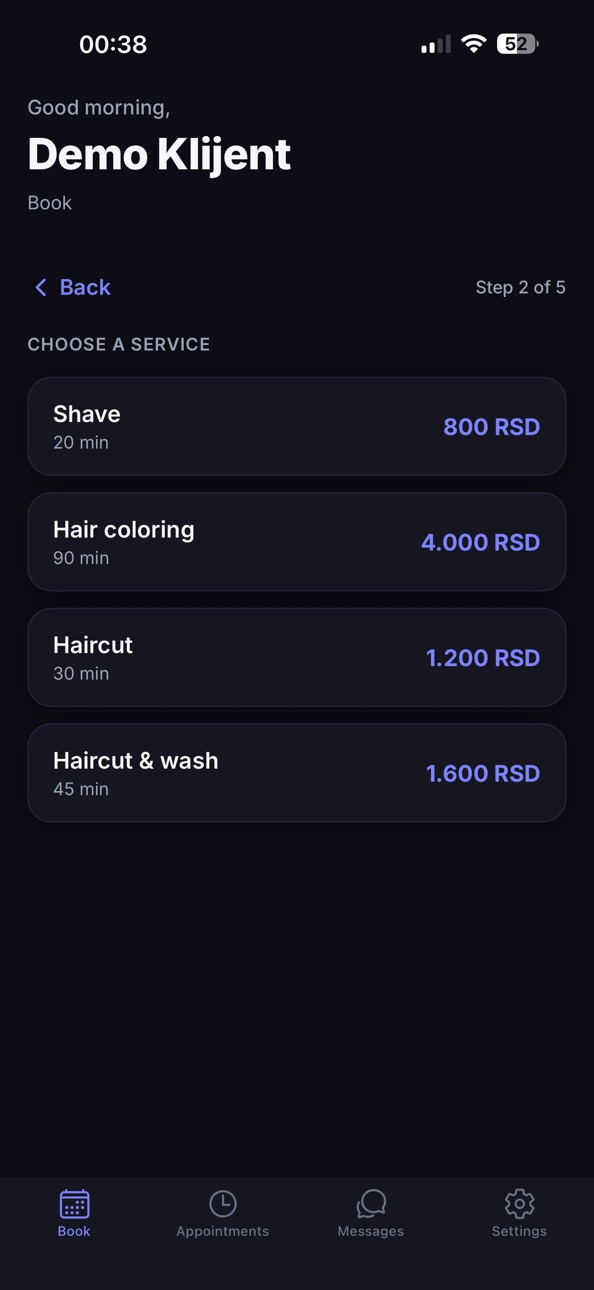
Task: Tap the Book calendar icon
Action: tap(74, 1203)
